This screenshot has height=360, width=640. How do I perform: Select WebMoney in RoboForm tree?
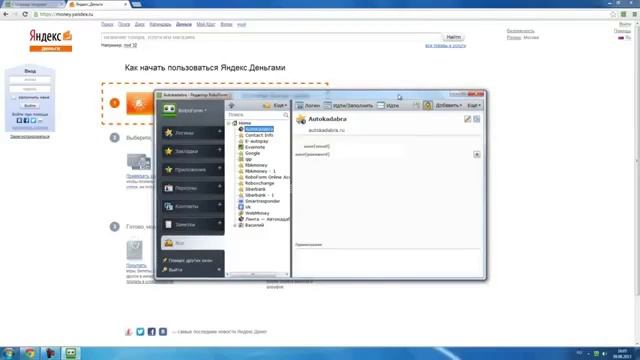pyautogui.click(x=257, y=213)
